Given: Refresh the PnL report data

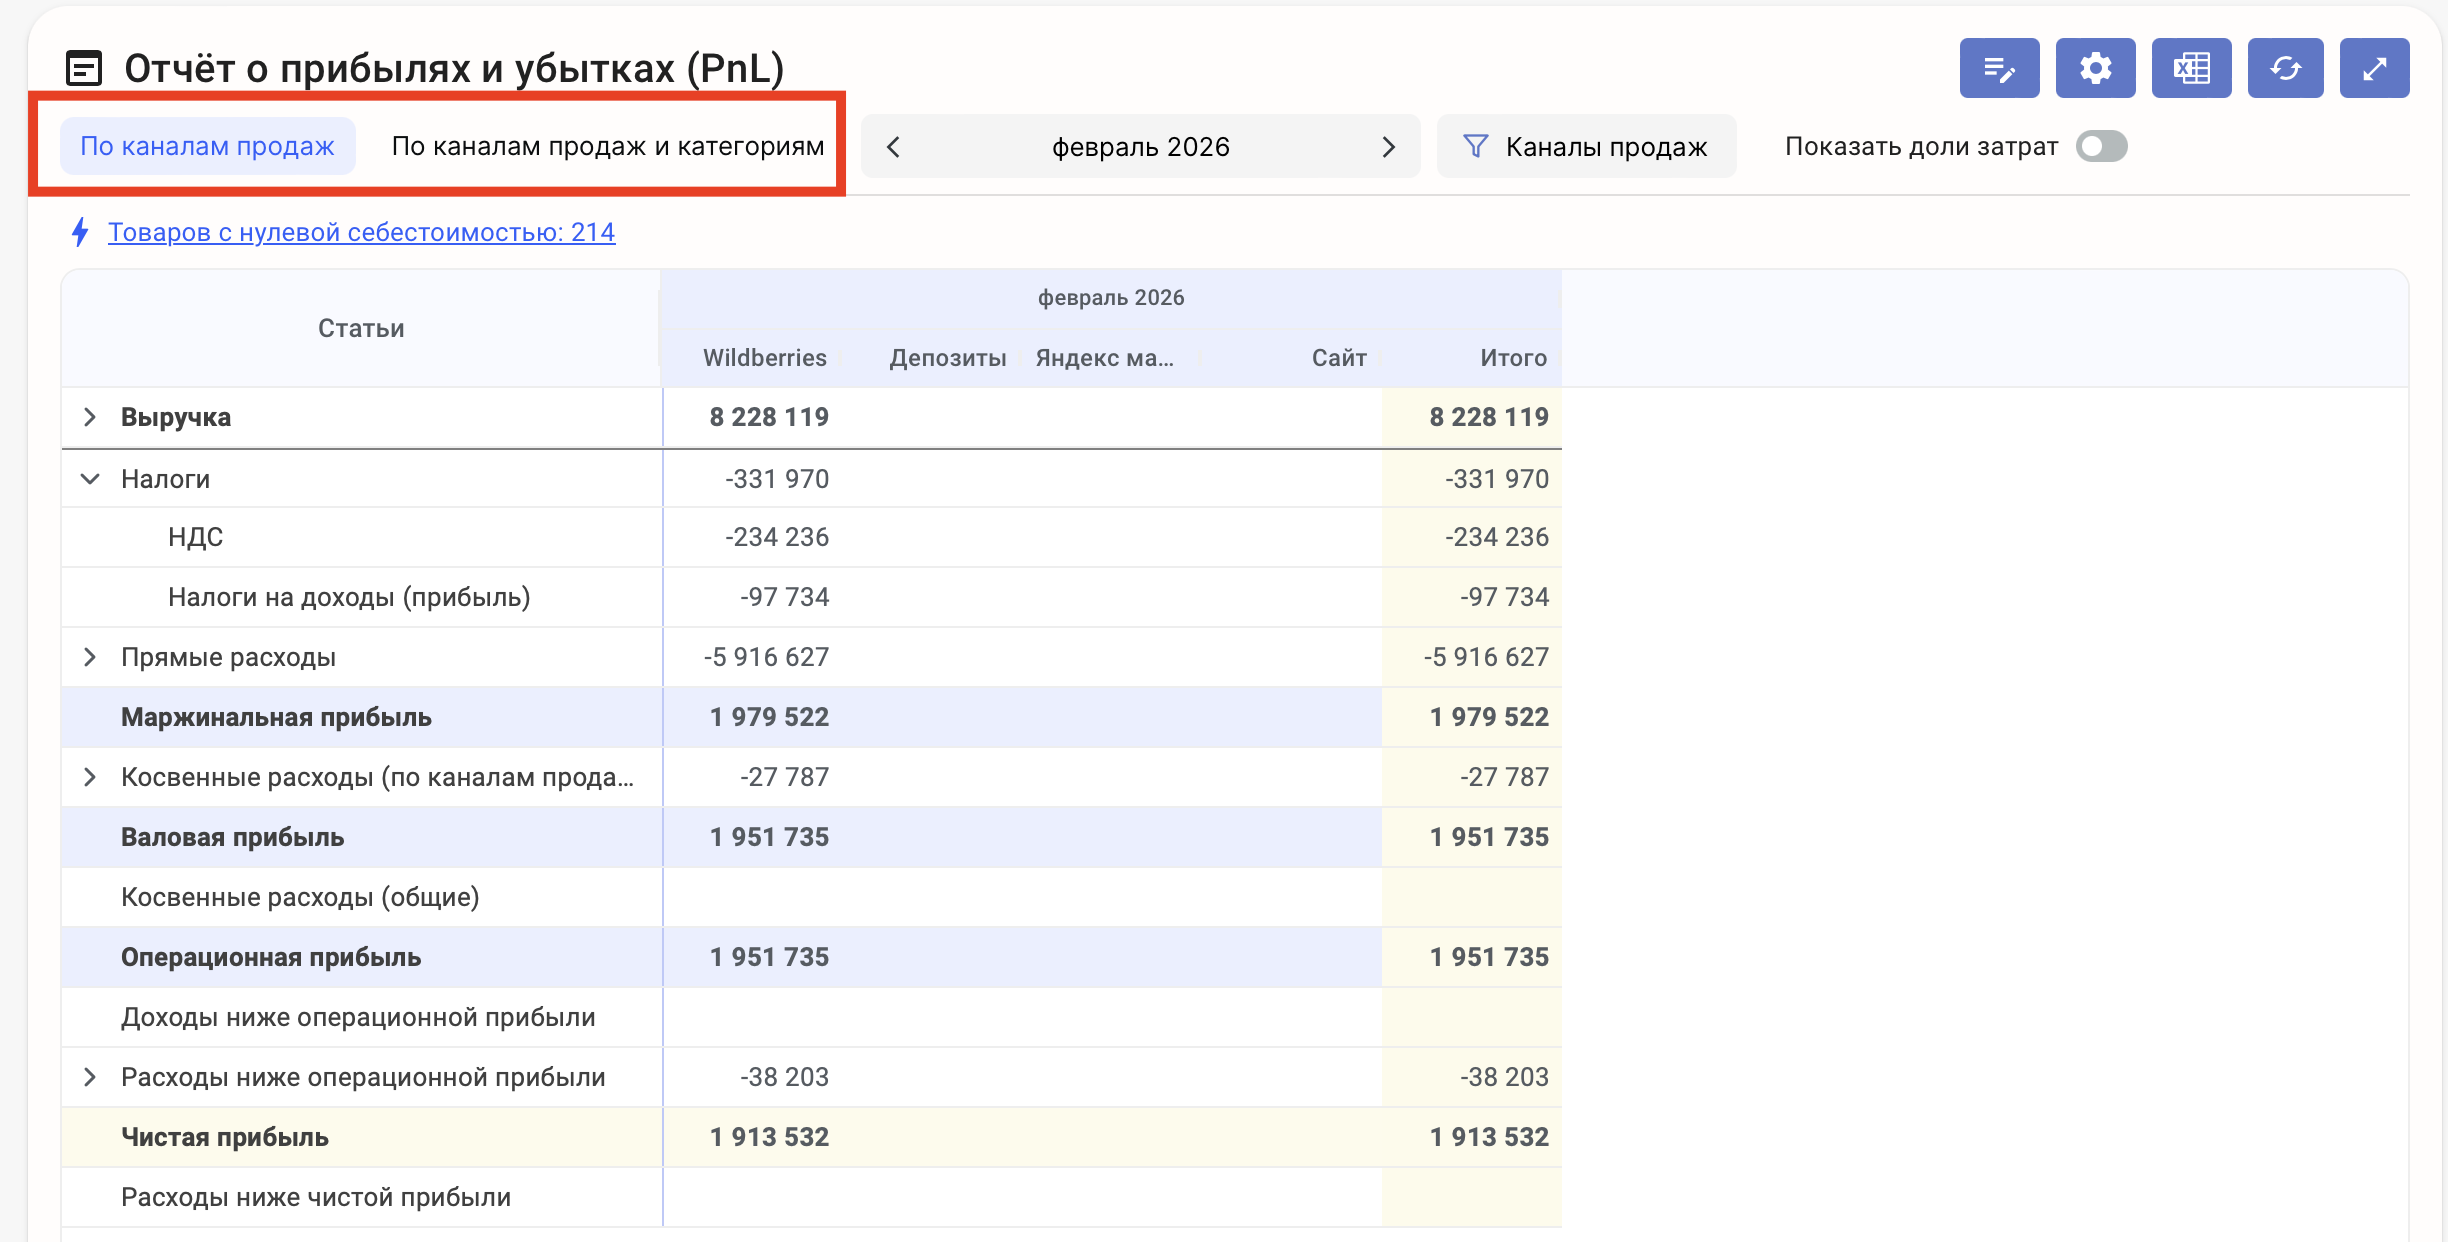Looking at the screenshot, I should tap(2286, 68).
